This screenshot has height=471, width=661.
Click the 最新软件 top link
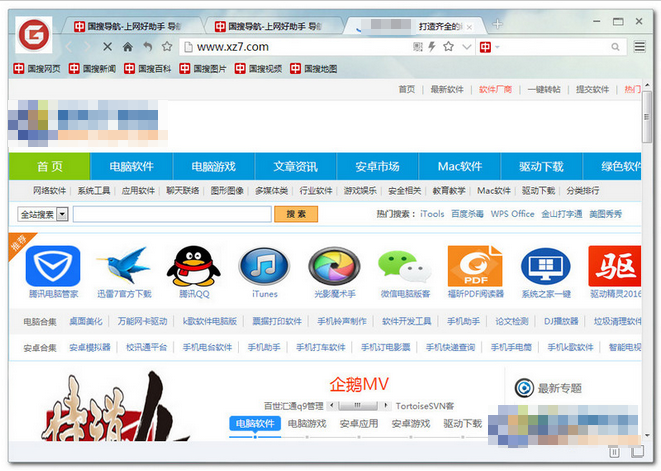447,89
